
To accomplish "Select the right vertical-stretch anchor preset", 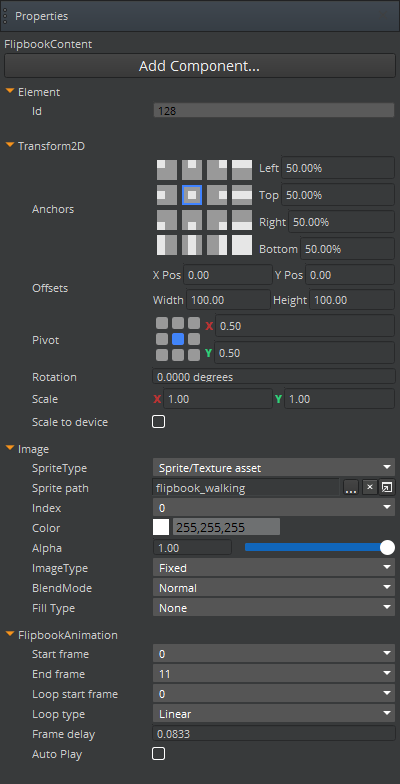I will pyautogui.click(x=217, y=245).
